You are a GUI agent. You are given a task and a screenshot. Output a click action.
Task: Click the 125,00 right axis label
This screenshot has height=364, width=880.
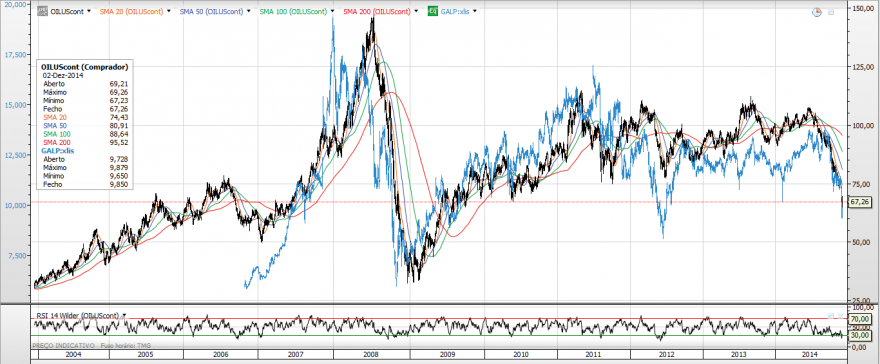point(863,67)
